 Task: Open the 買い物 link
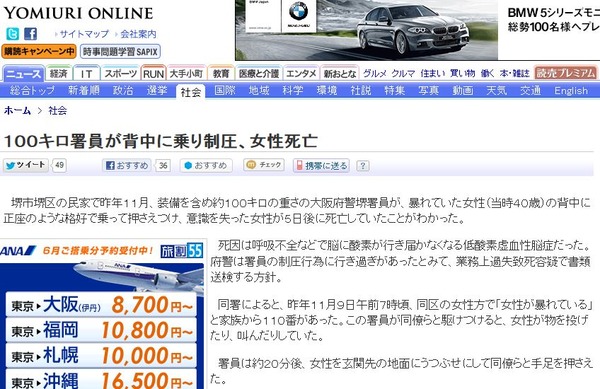point(462,73)
